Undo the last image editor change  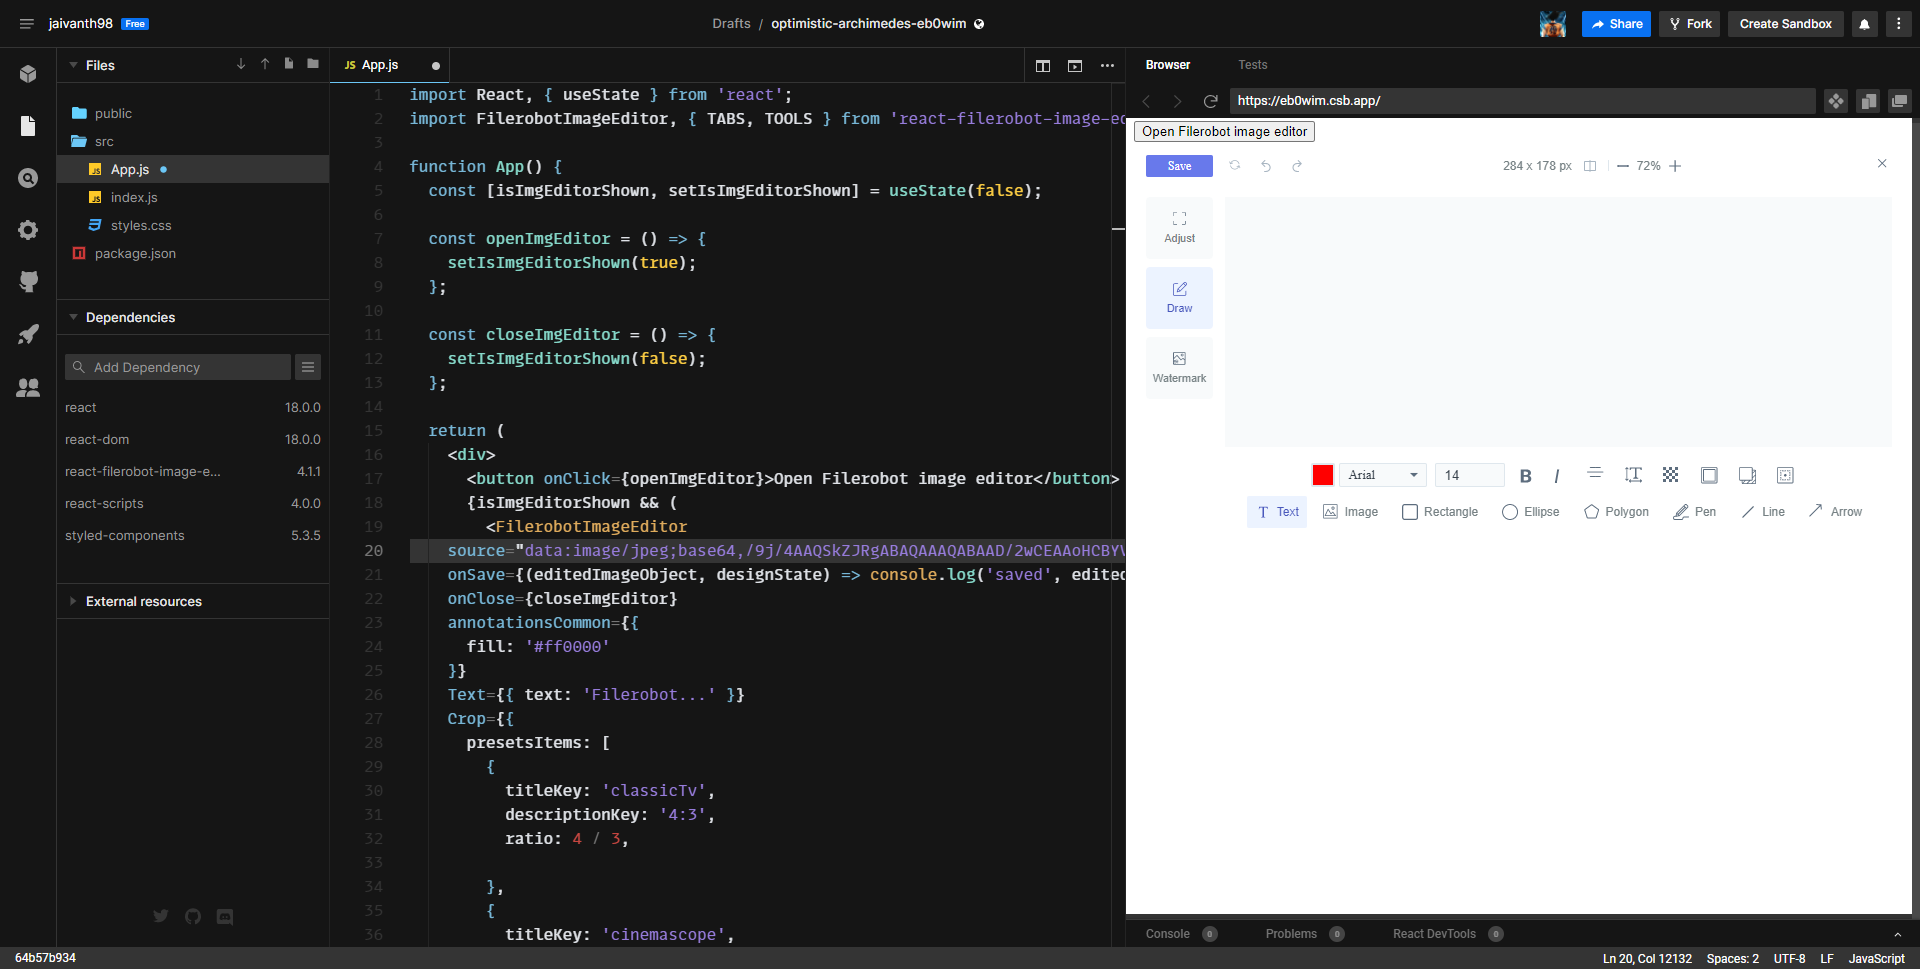coord(1266,166)
